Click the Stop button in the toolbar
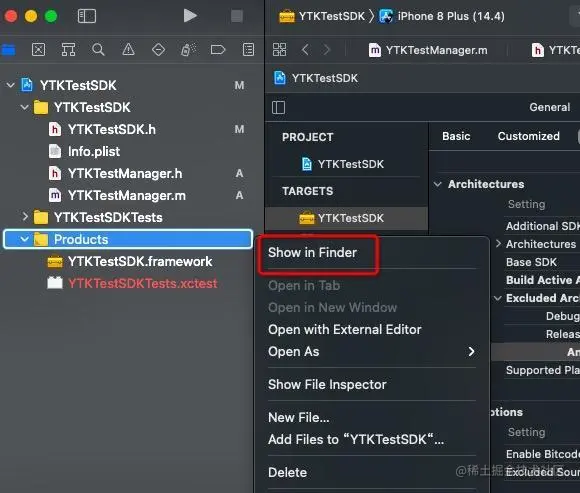 (x=237, y=16)
